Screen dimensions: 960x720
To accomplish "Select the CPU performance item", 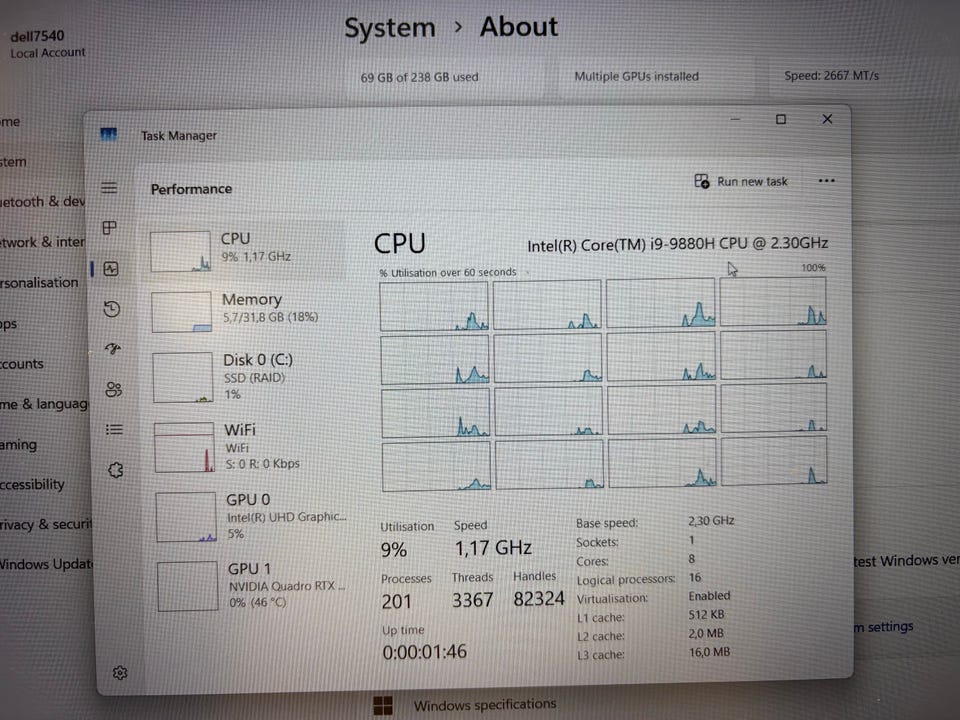I will (247, 248).
